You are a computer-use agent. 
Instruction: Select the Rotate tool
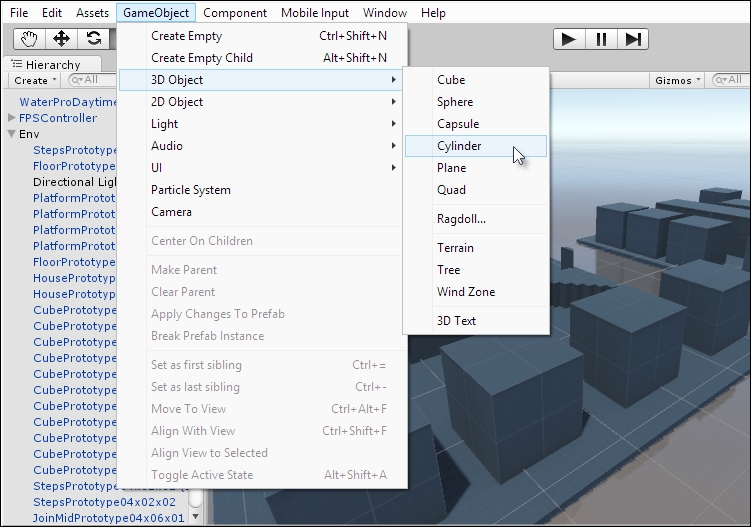[x=94, y=39]
